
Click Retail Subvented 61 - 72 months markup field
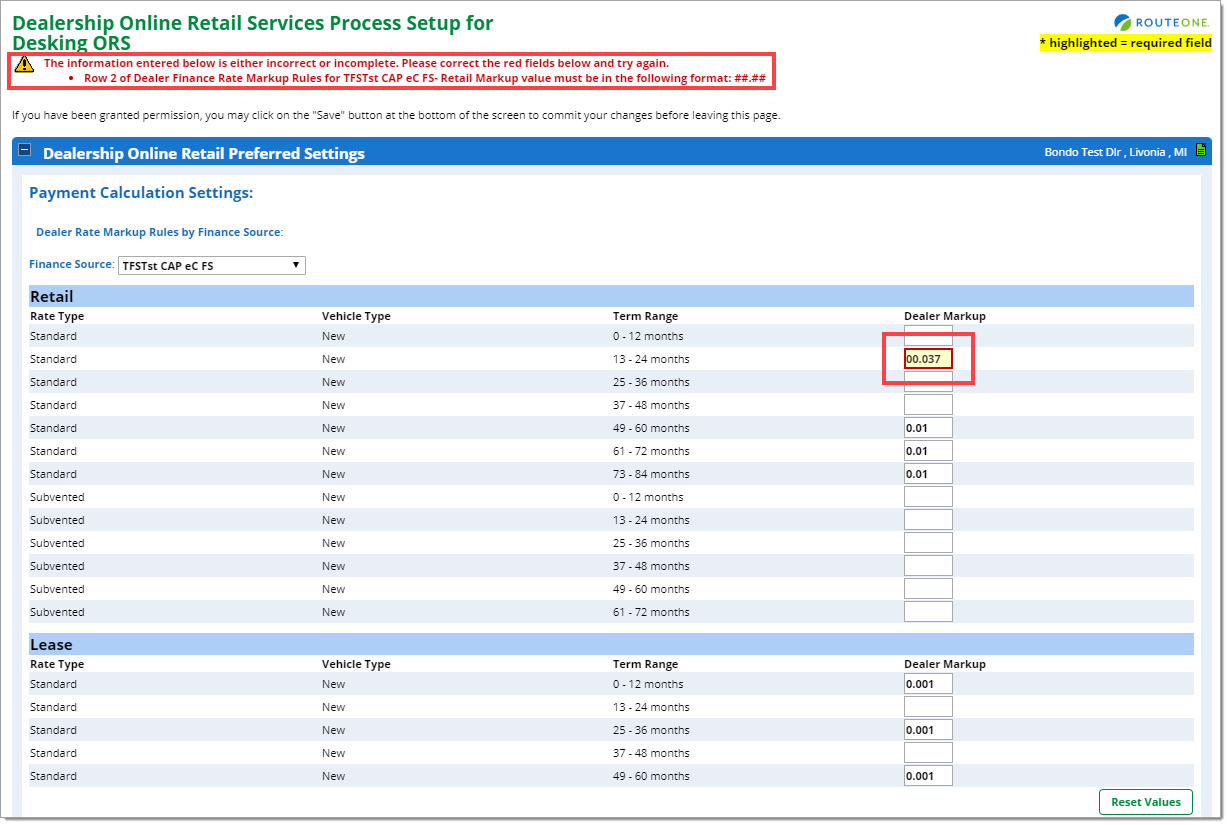pyautogui.click(x=928, y=612)
